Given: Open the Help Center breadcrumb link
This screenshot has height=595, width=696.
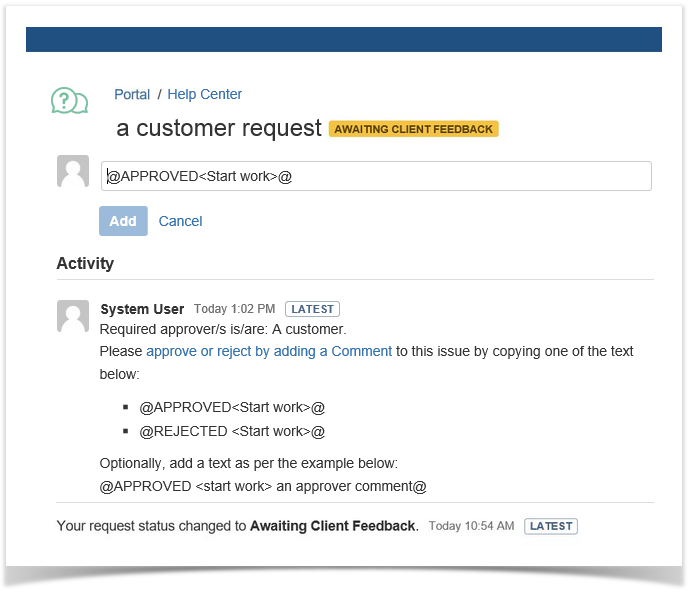Looking at the screenshot, I should pyautogui.click(x=204, y=95).
